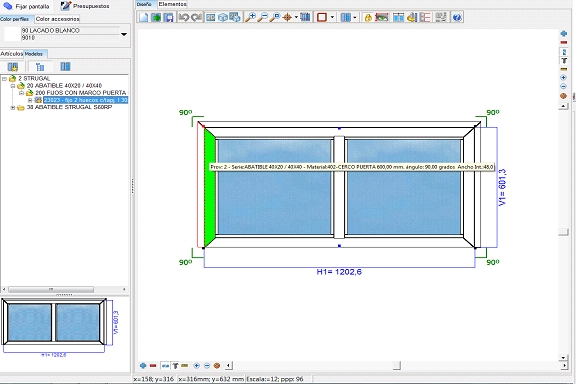
Task: Click the central mullion of the window
Action: [x=339, y=187]
